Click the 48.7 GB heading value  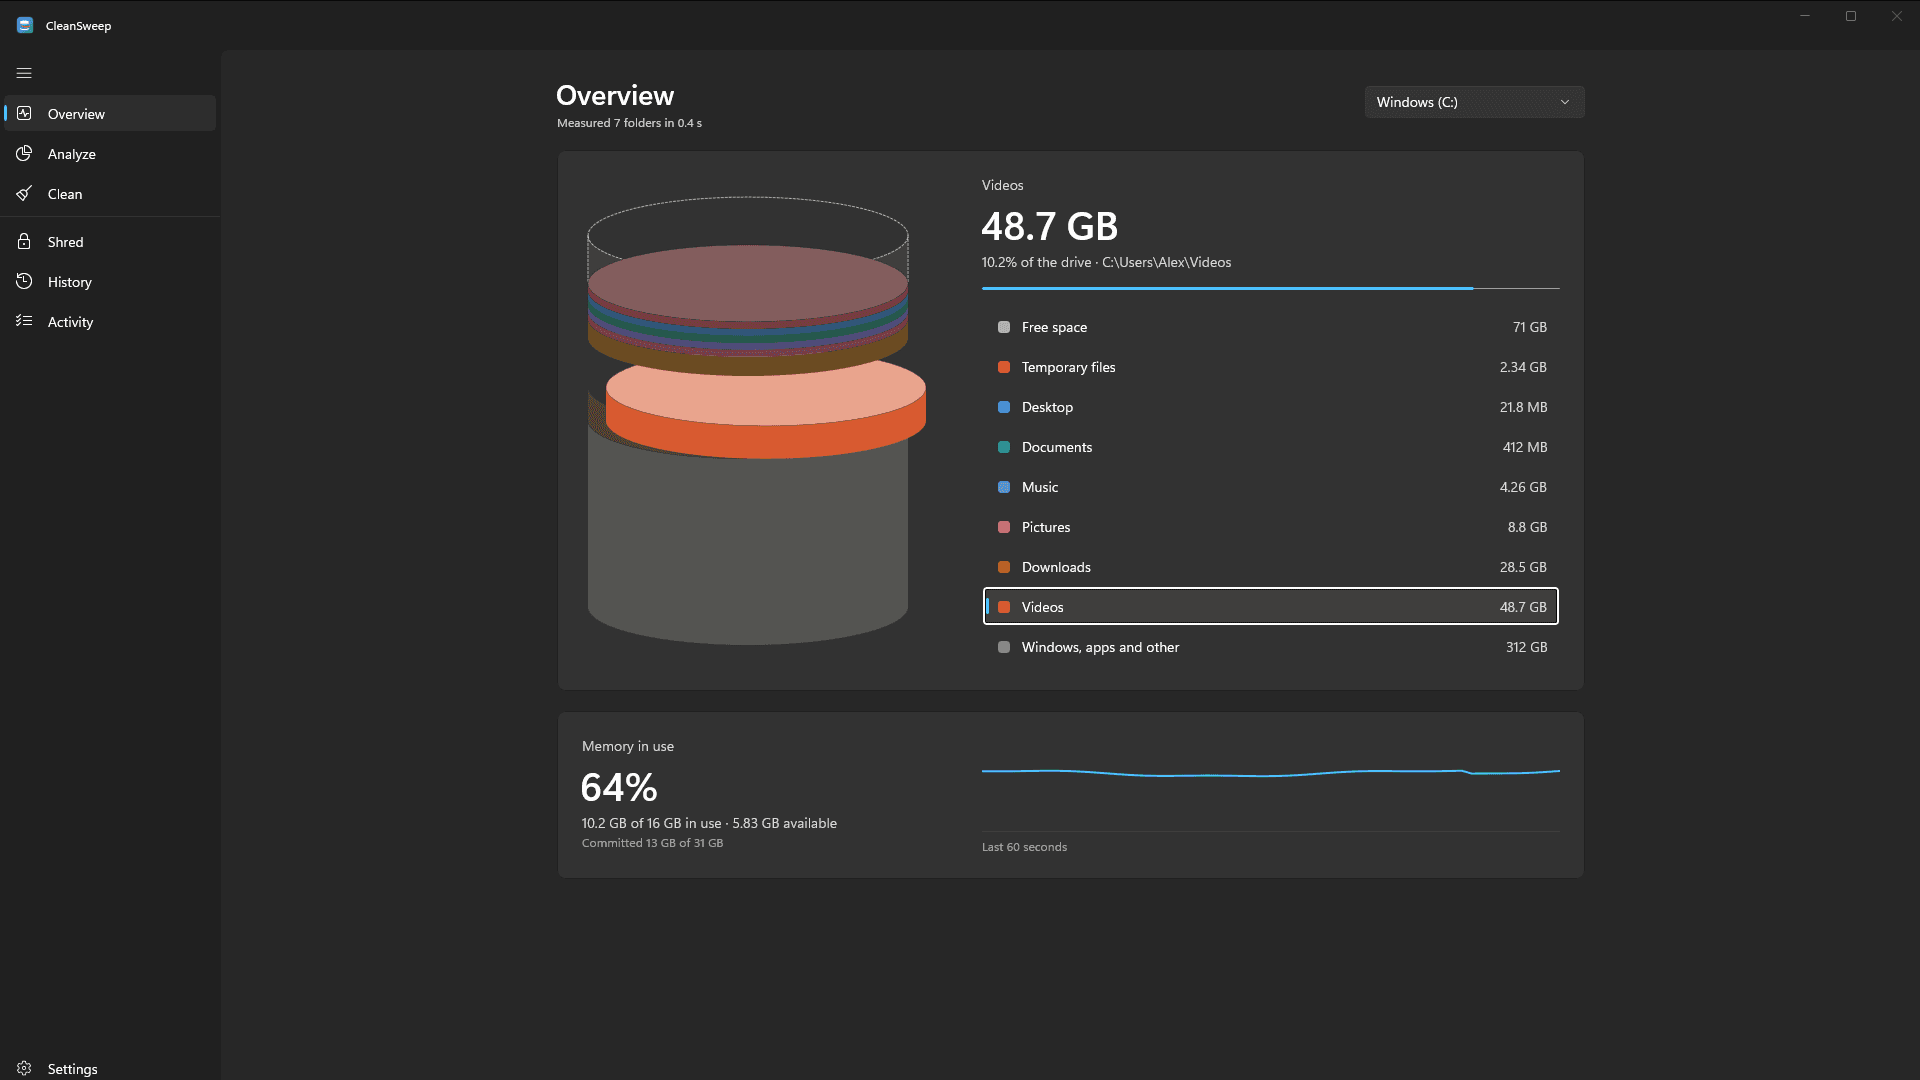tap(1050, 226)
